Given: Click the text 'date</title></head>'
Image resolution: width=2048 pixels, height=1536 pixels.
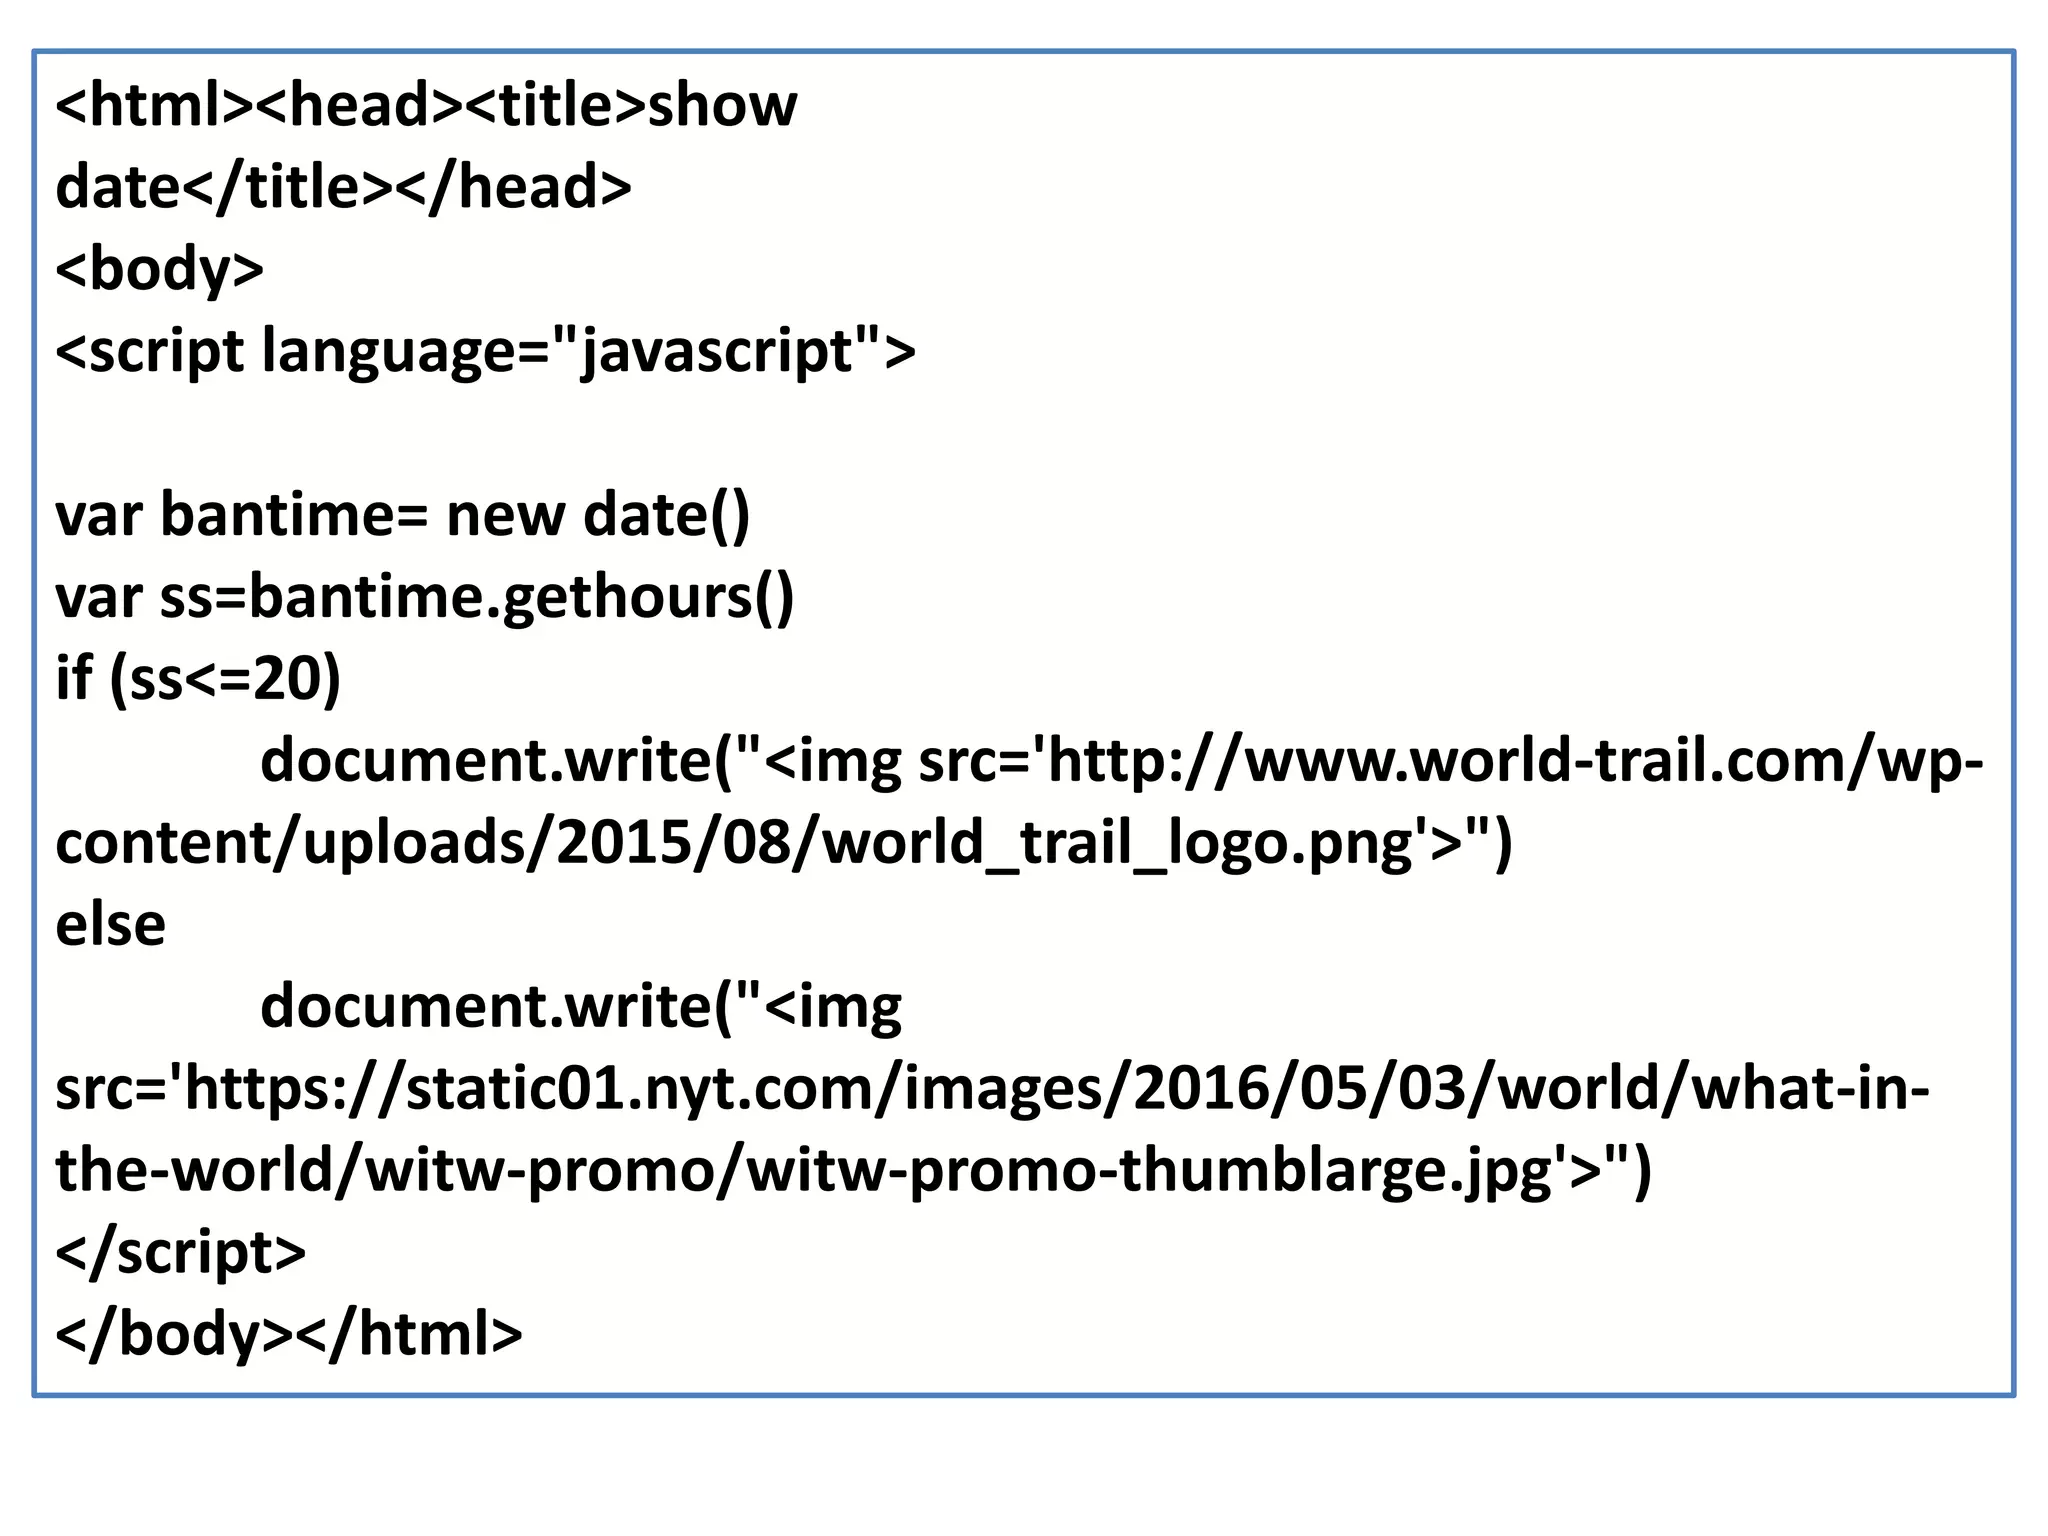Looking at the screenshot, I should [343, 187].
